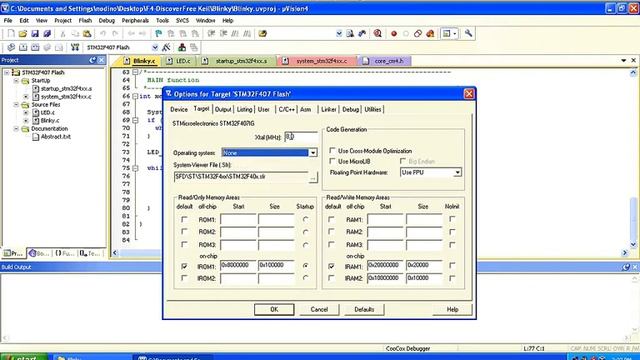Collapse the Source Files folder
The width and height of the screenshot is (640, 360).
(x=16, y=104)
